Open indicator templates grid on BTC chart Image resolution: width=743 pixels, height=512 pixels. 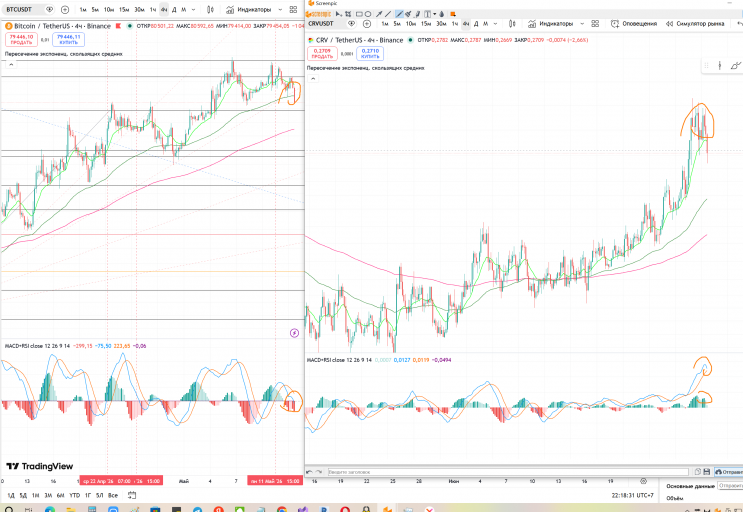tap(293, 9)
